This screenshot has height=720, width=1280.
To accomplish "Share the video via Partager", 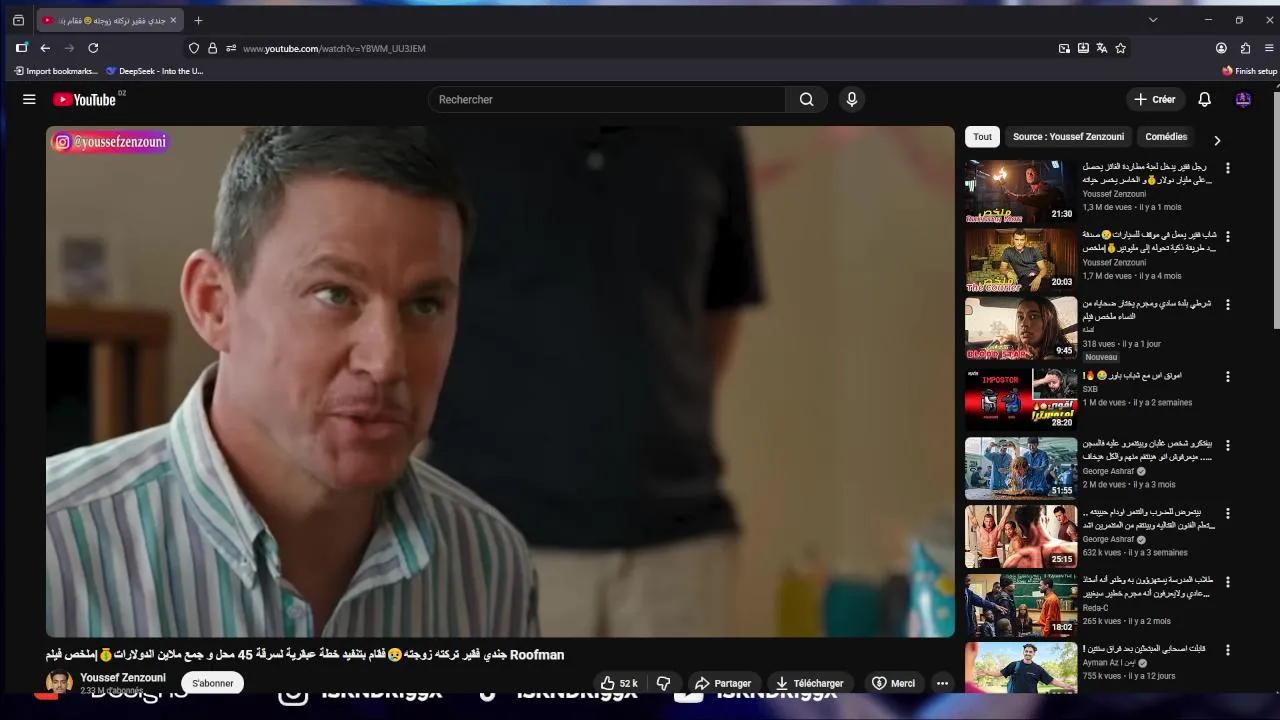I will click(723, 683).
